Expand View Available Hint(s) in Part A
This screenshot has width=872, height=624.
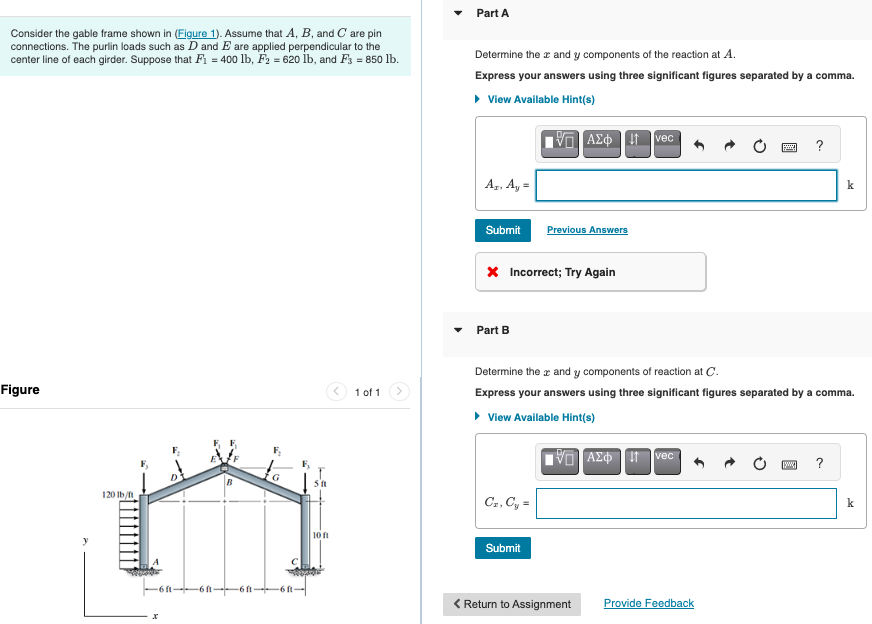(x=540, y=99)
